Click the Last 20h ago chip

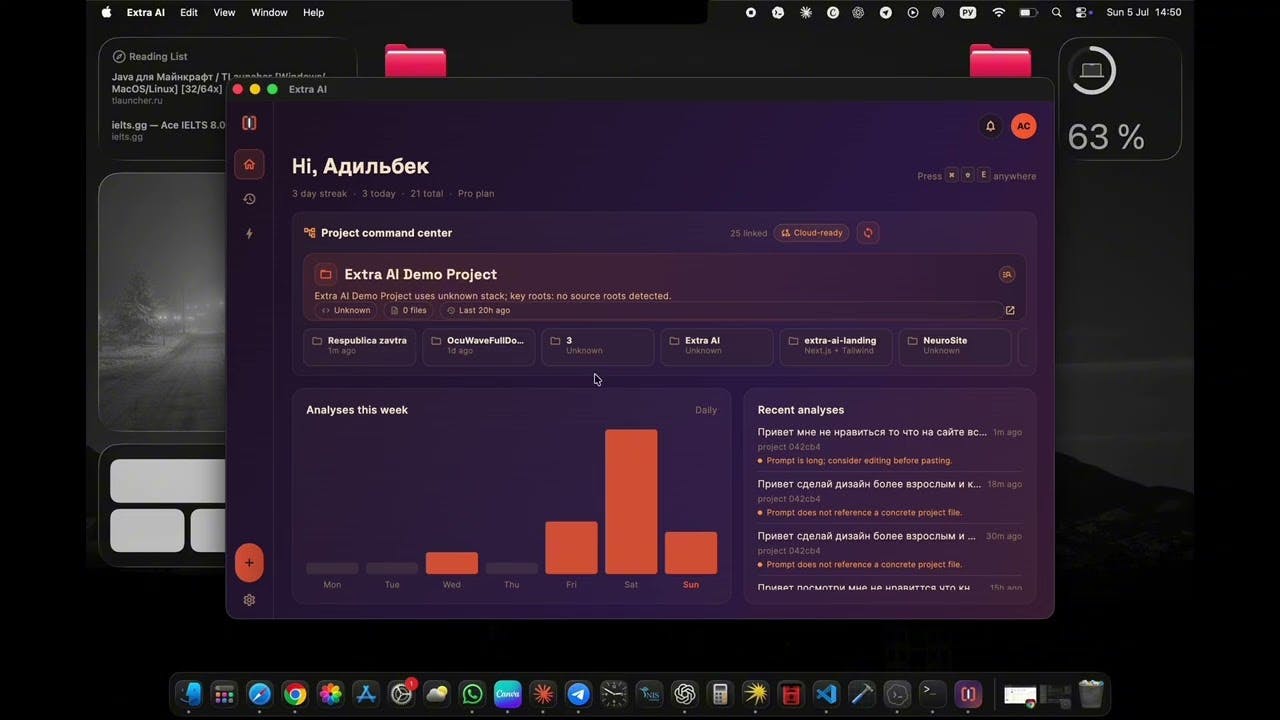coord(479,310)
